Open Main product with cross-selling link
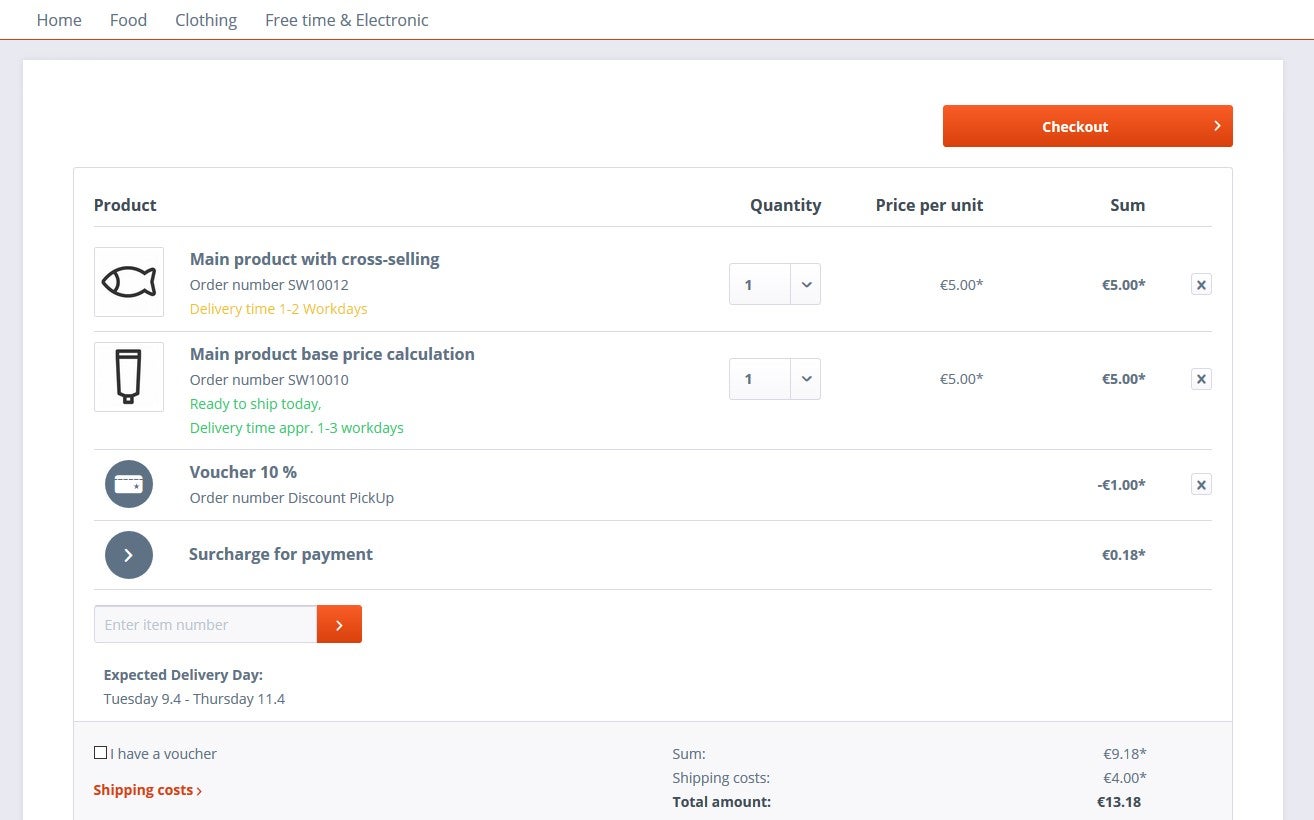Image resolution: width=1314 pixels, height=820 pixels. point(315,259)
